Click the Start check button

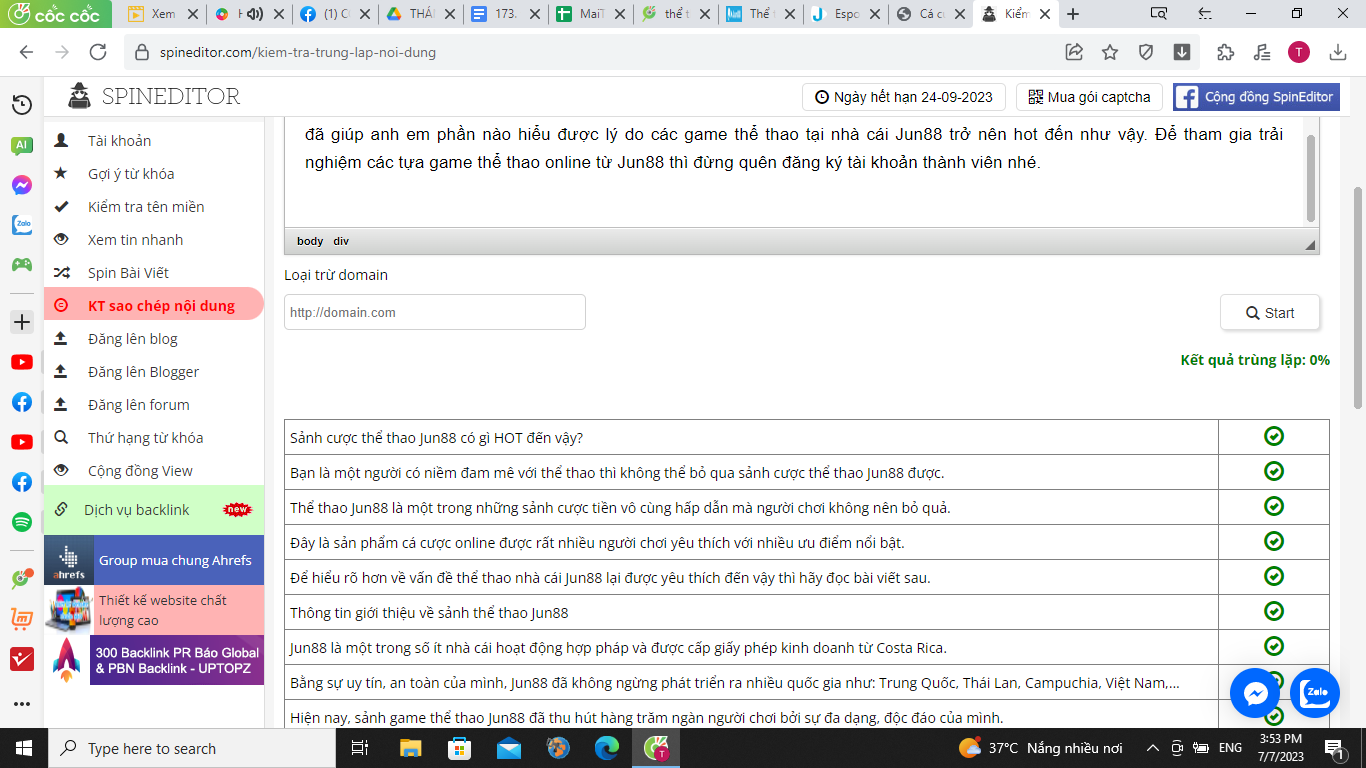coord(1270,313)
